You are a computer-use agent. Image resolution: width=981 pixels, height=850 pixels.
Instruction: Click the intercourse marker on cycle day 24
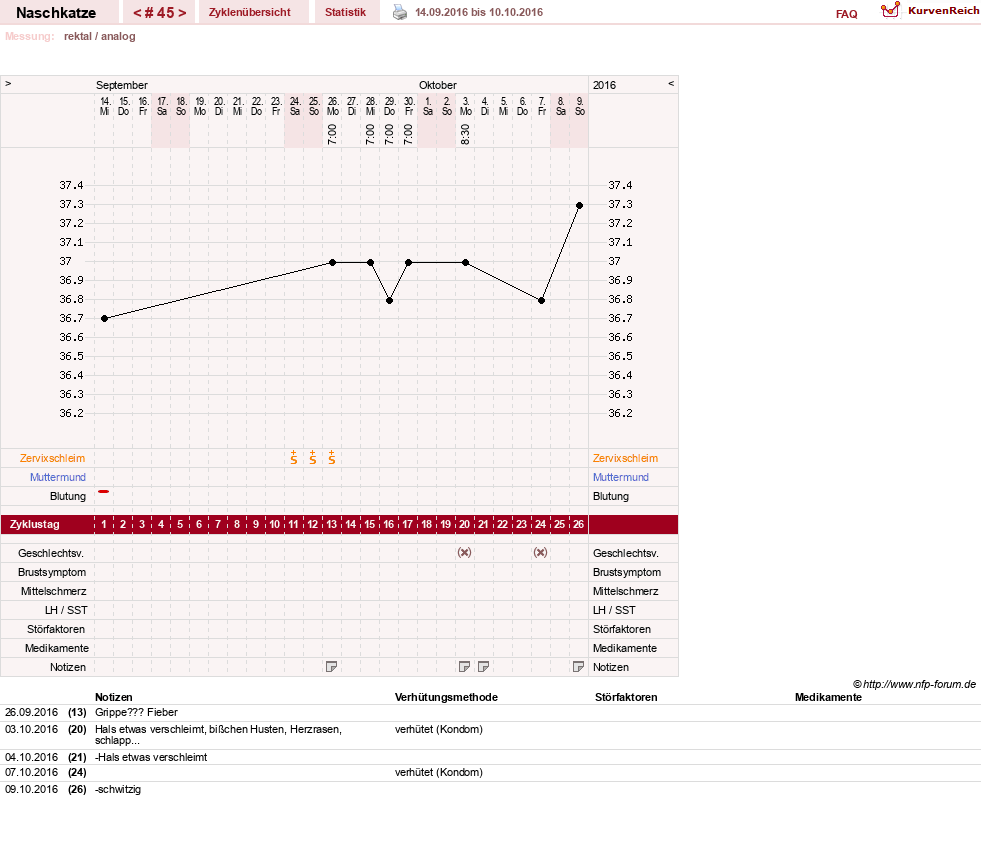[541, 552]
